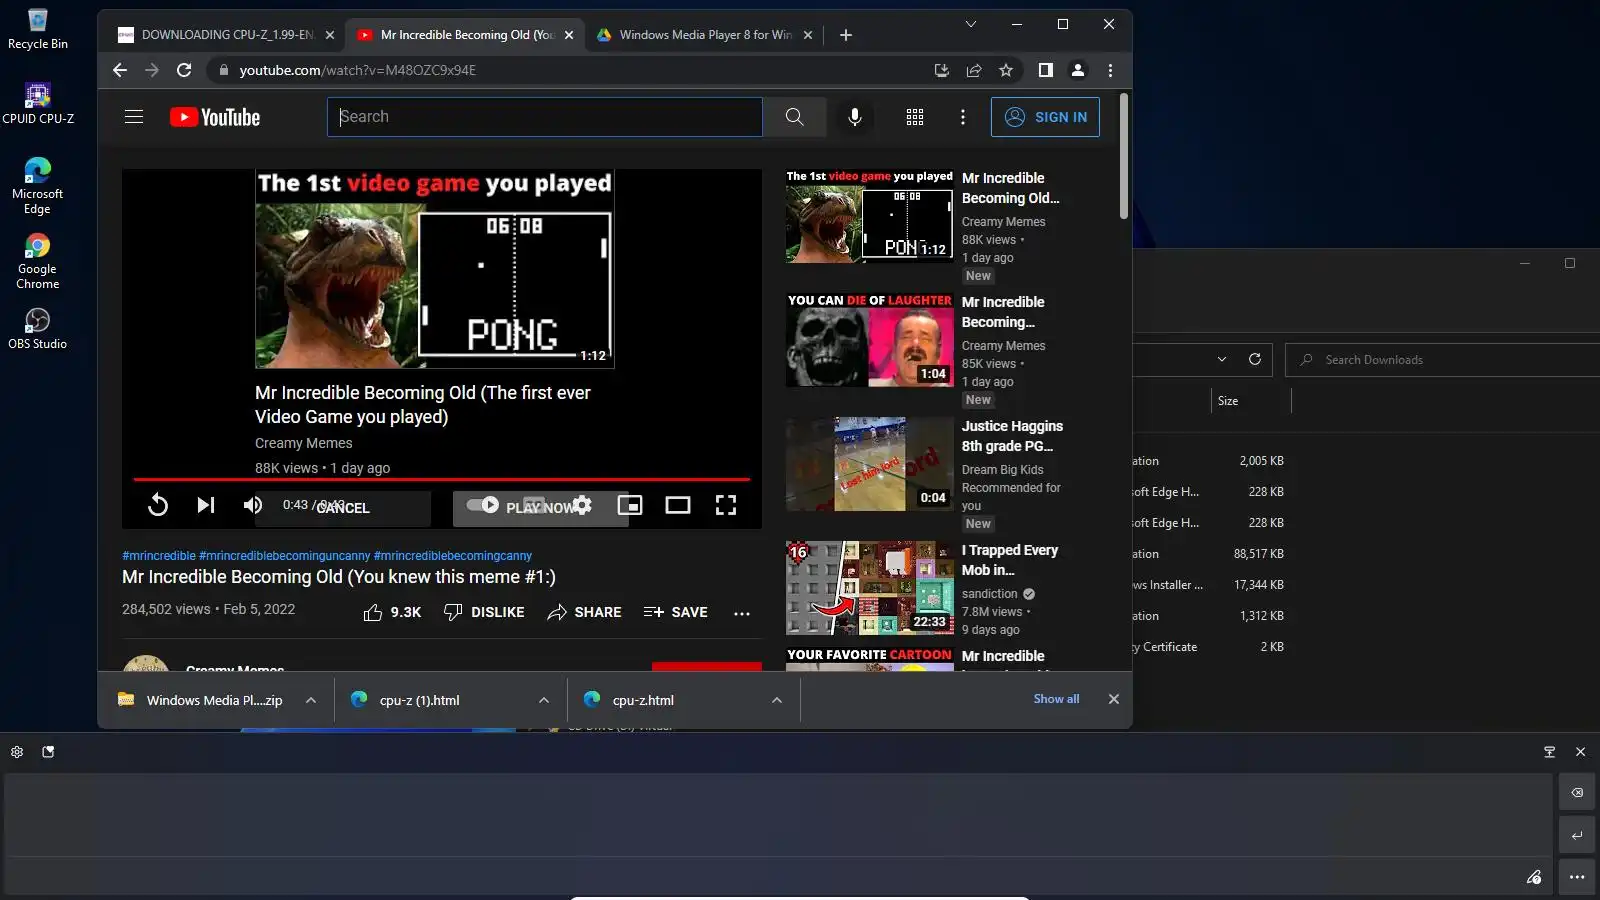Open a new Chrome tab

tap(846, 35)
